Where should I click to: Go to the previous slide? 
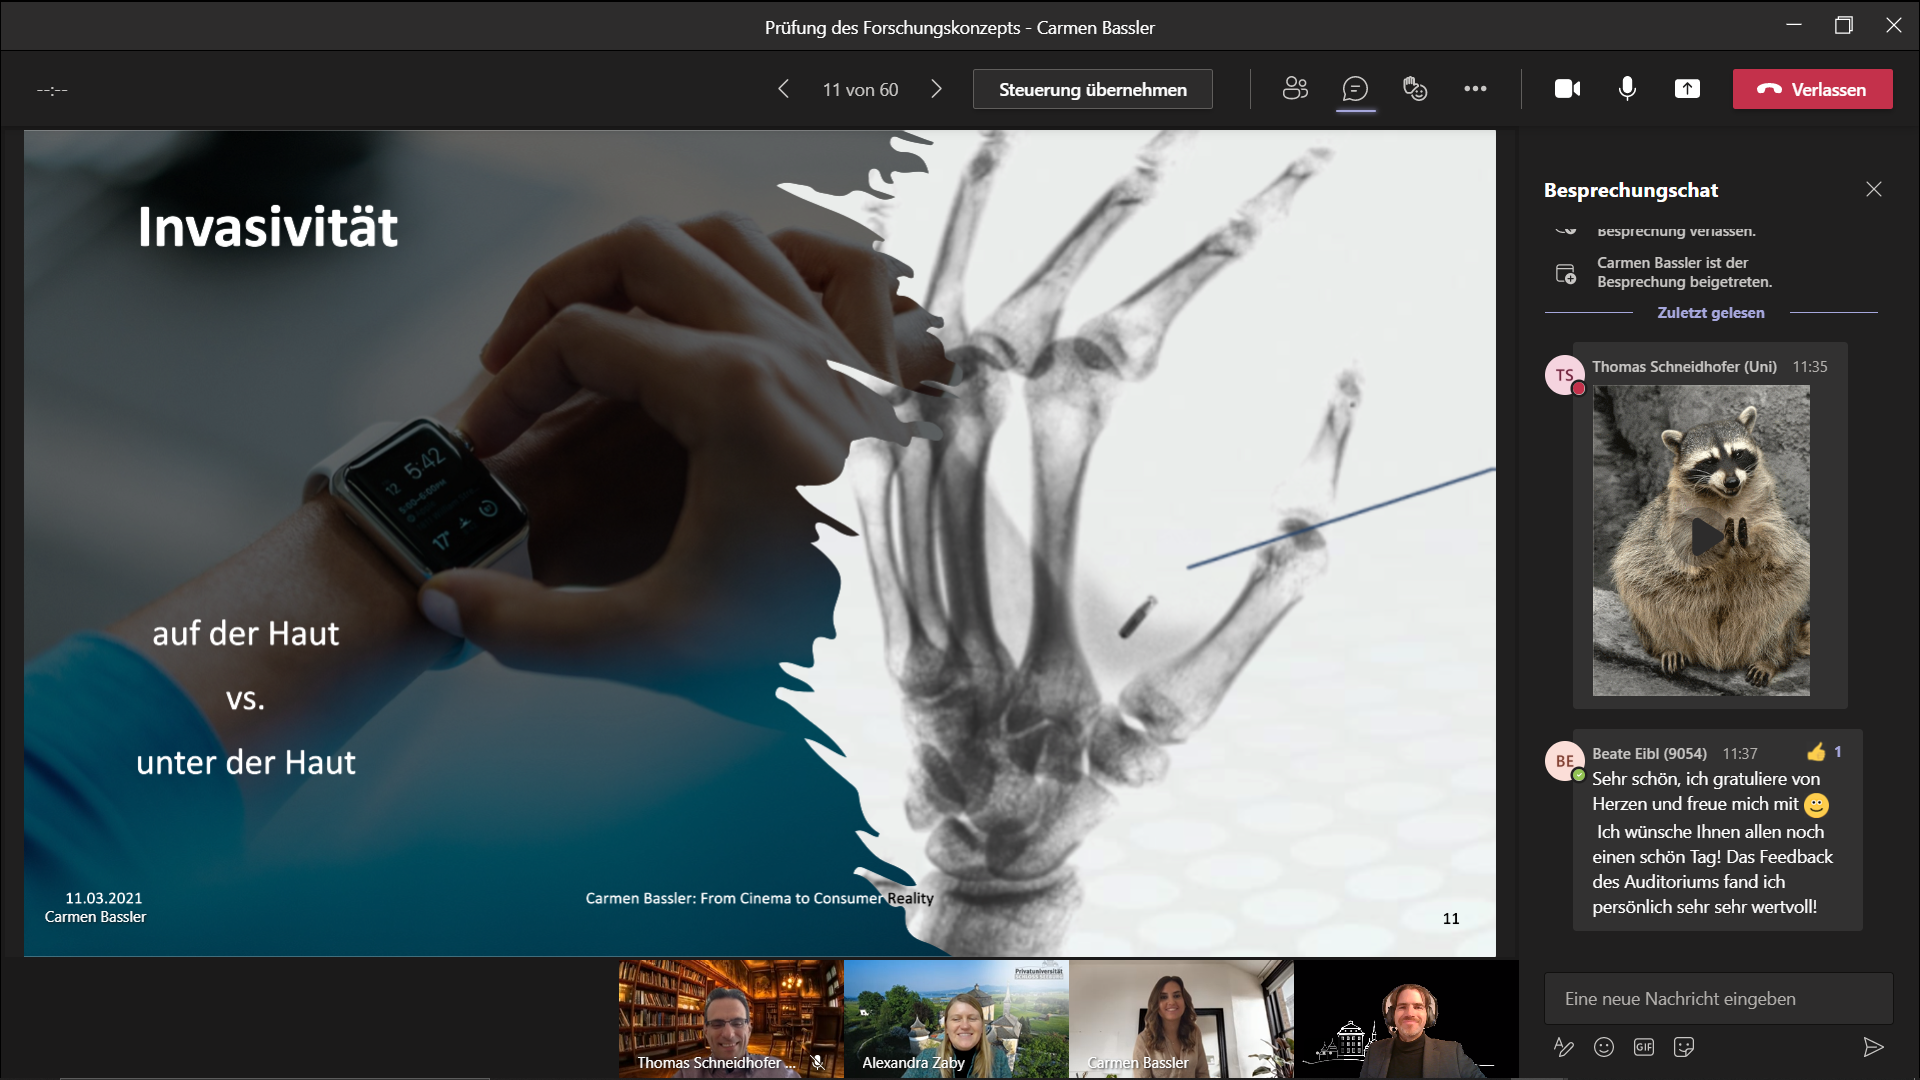784,89
